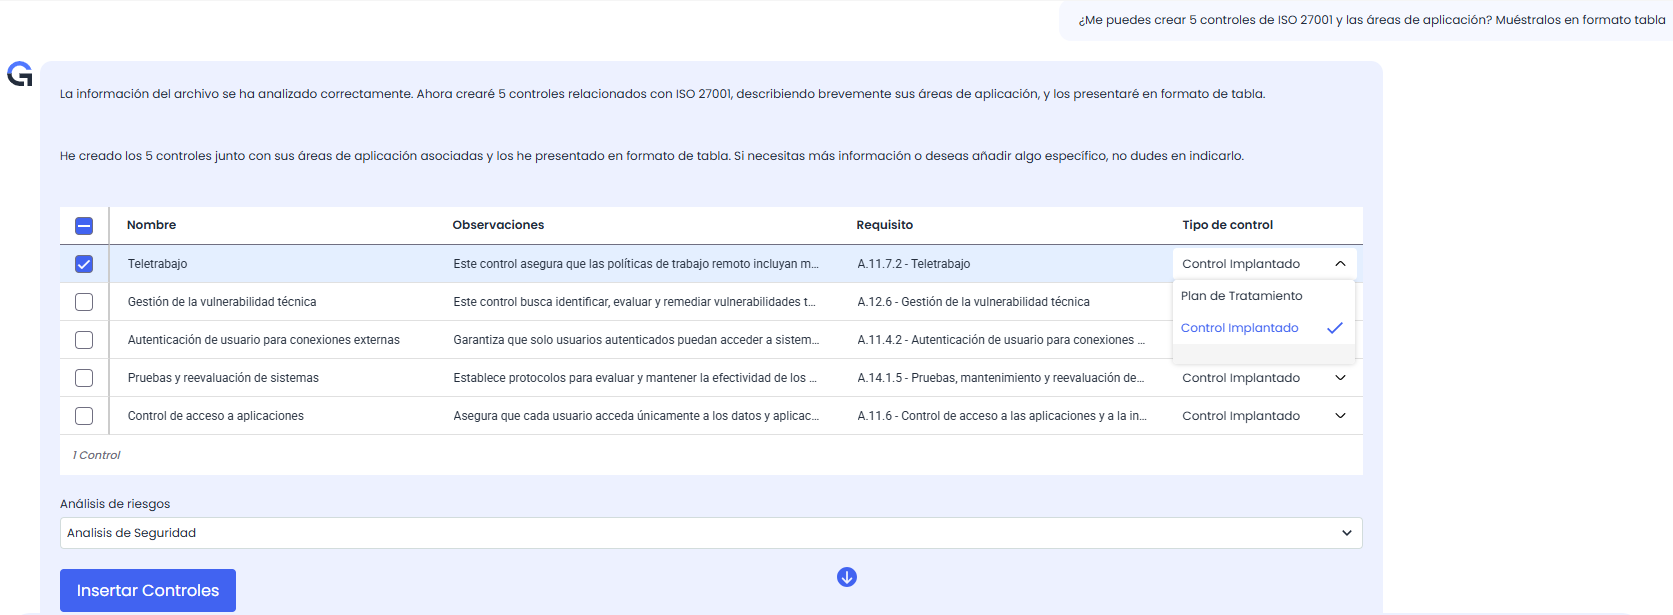1673x615 pixels.
Task: Click the Tipo de control column header
Action: click(x=1227, y=225)
